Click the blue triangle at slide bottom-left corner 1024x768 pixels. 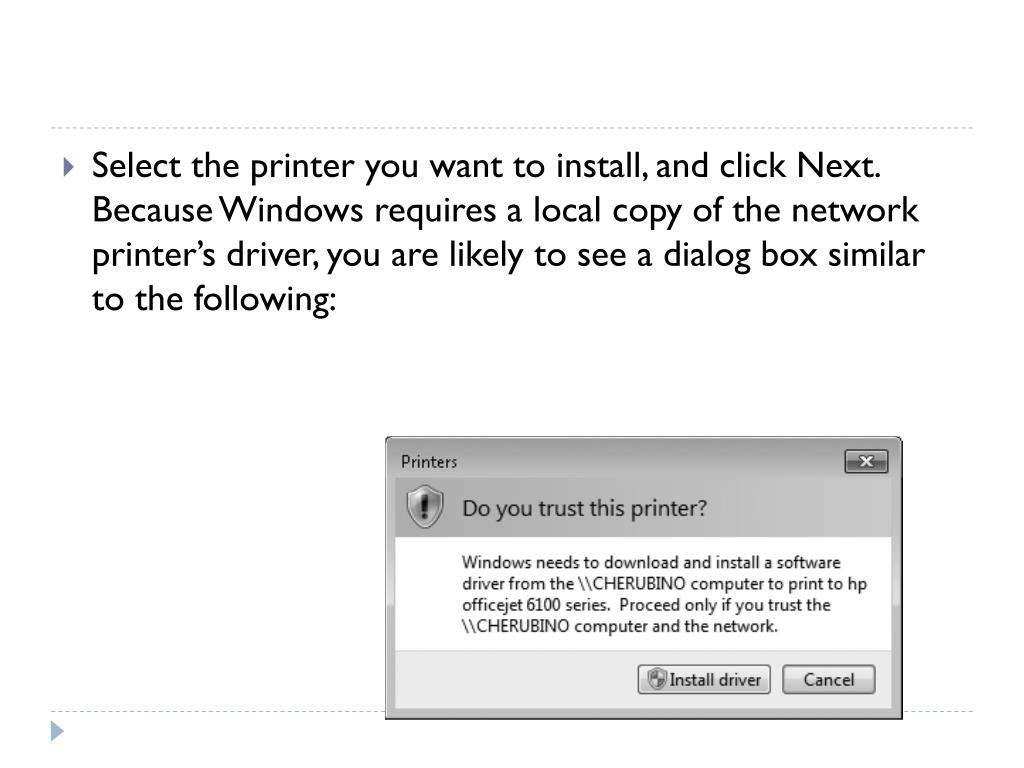pyautogui.click(x=57, y=731)
